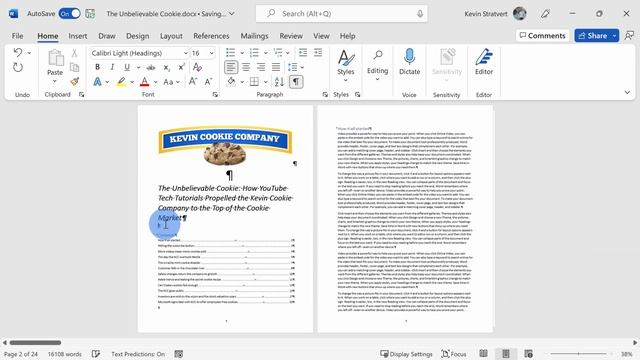Justify the paragraph text

coord(276,67)
